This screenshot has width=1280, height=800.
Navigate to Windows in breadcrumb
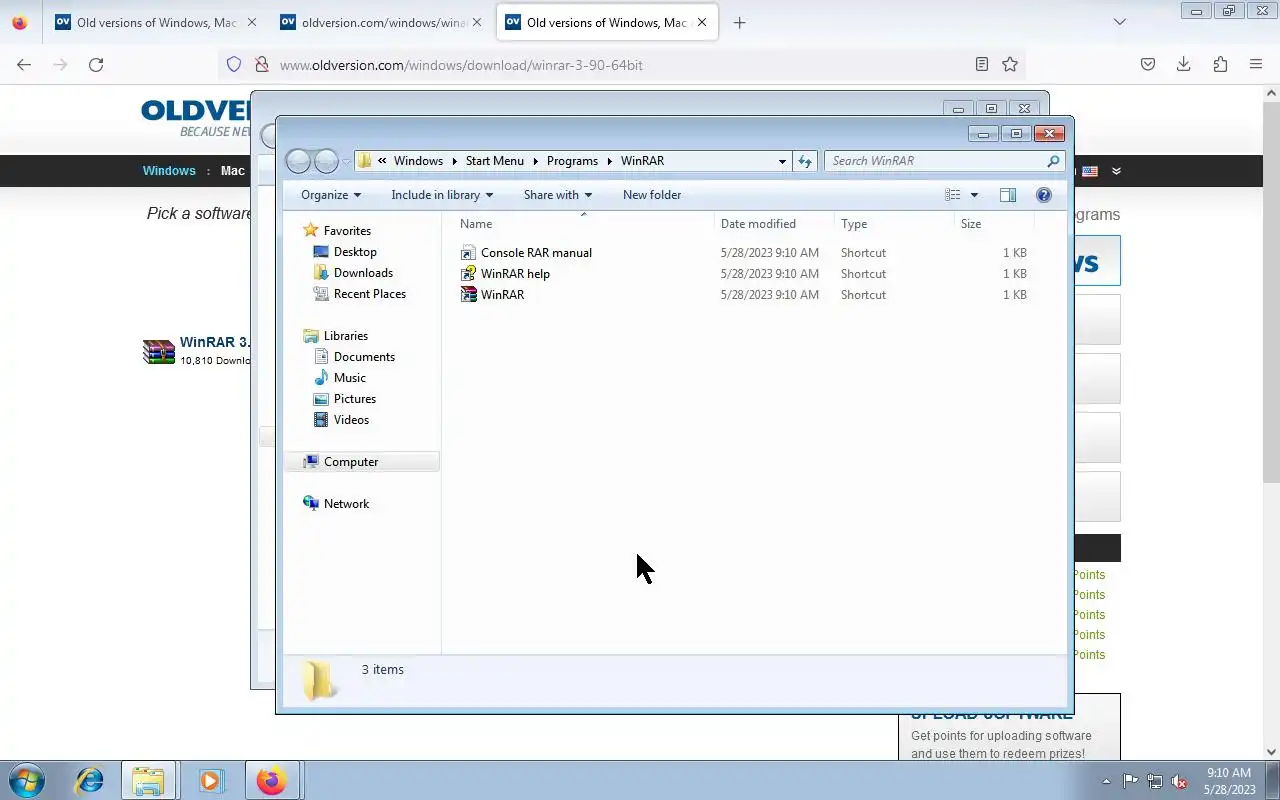tap(418, 161)
